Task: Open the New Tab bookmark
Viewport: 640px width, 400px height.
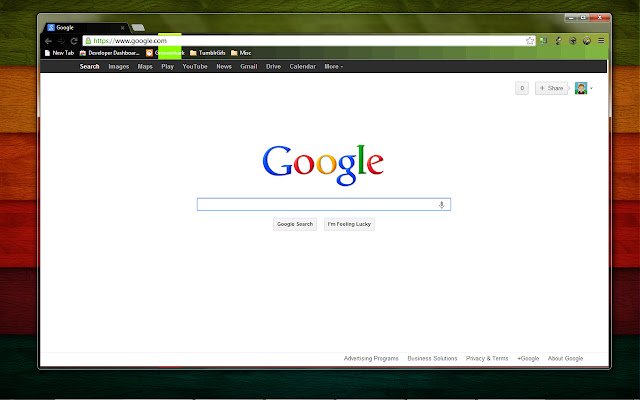Action: pos(59,53)
